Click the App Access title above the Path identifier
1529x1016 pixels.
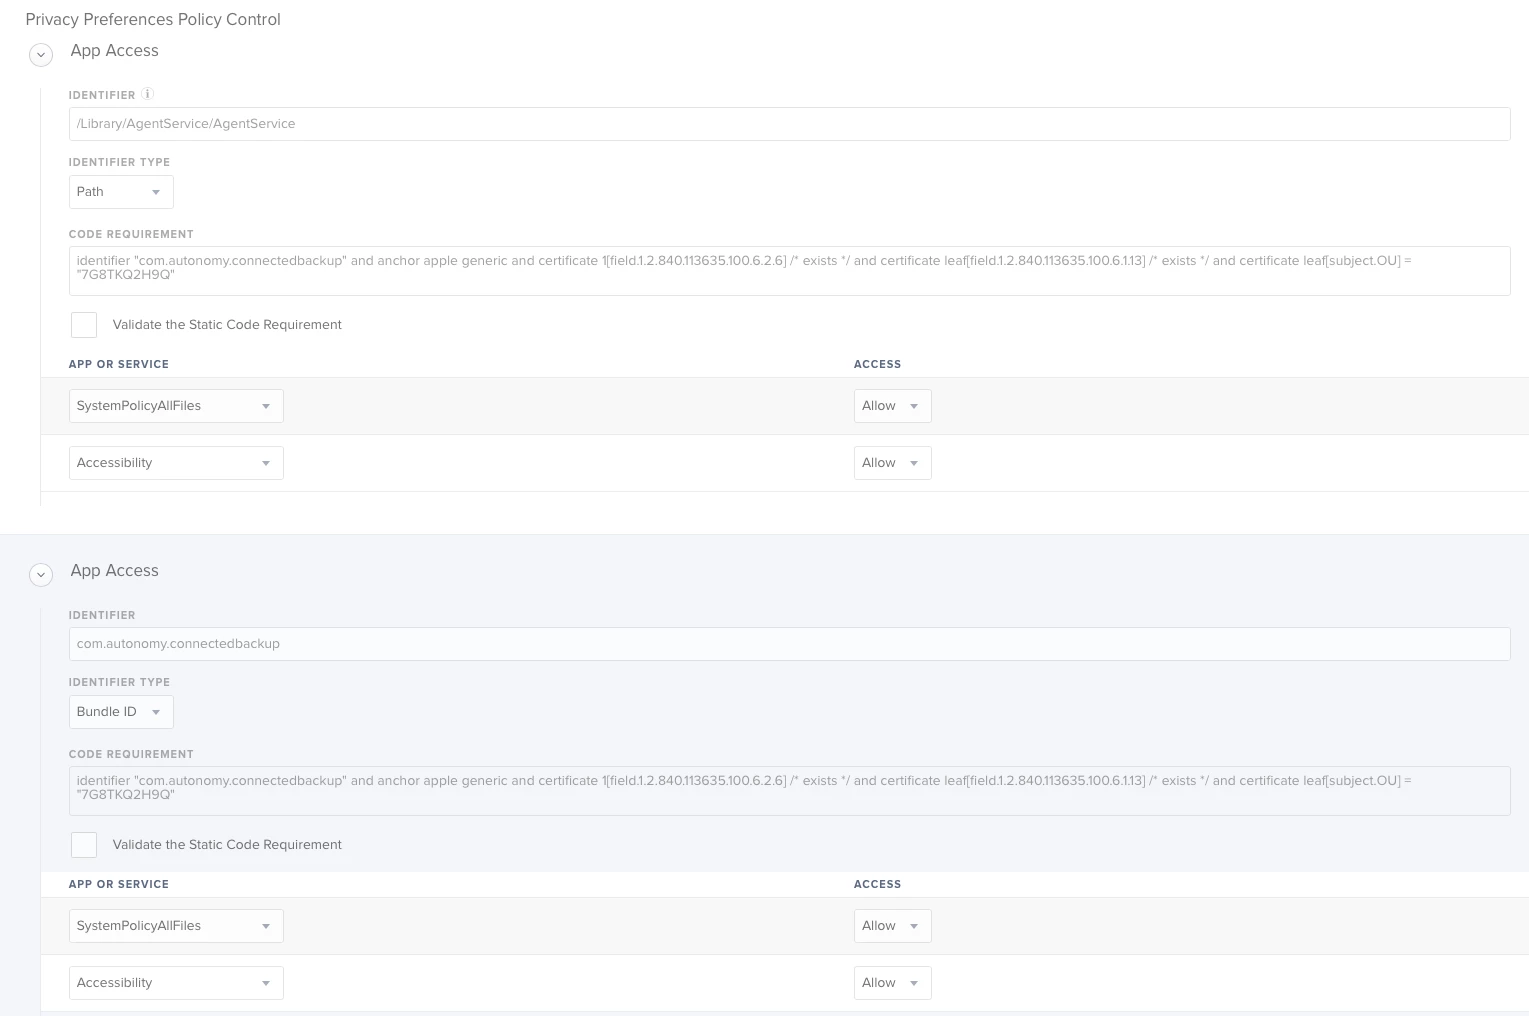pyautogui.click(x=114, y=51)
